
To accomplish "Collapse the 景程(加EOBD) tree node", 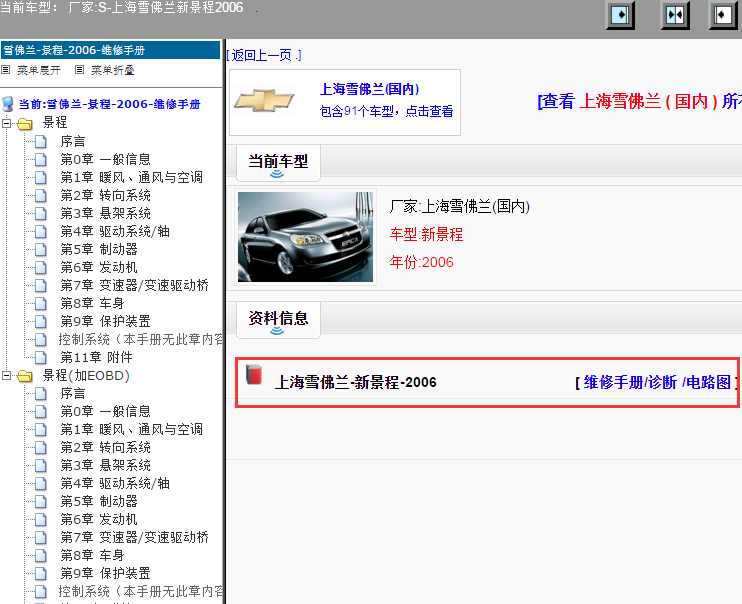I will pos(6,375).
